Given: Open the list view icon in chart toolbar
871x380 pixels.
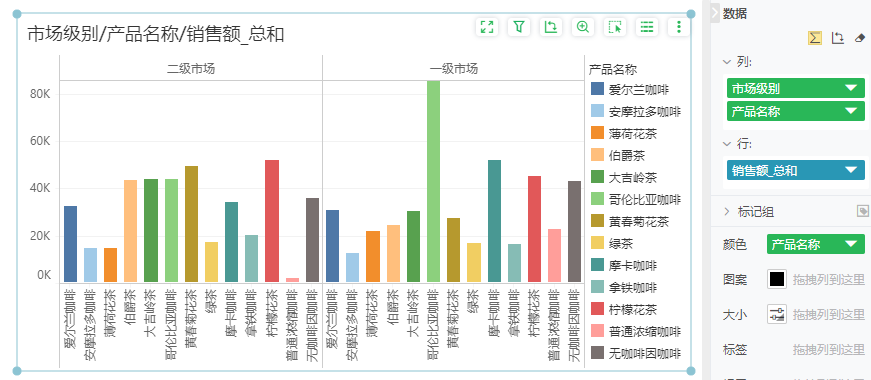Looking at the screenshot, I should pyautogui.click(x=647, y=27).
